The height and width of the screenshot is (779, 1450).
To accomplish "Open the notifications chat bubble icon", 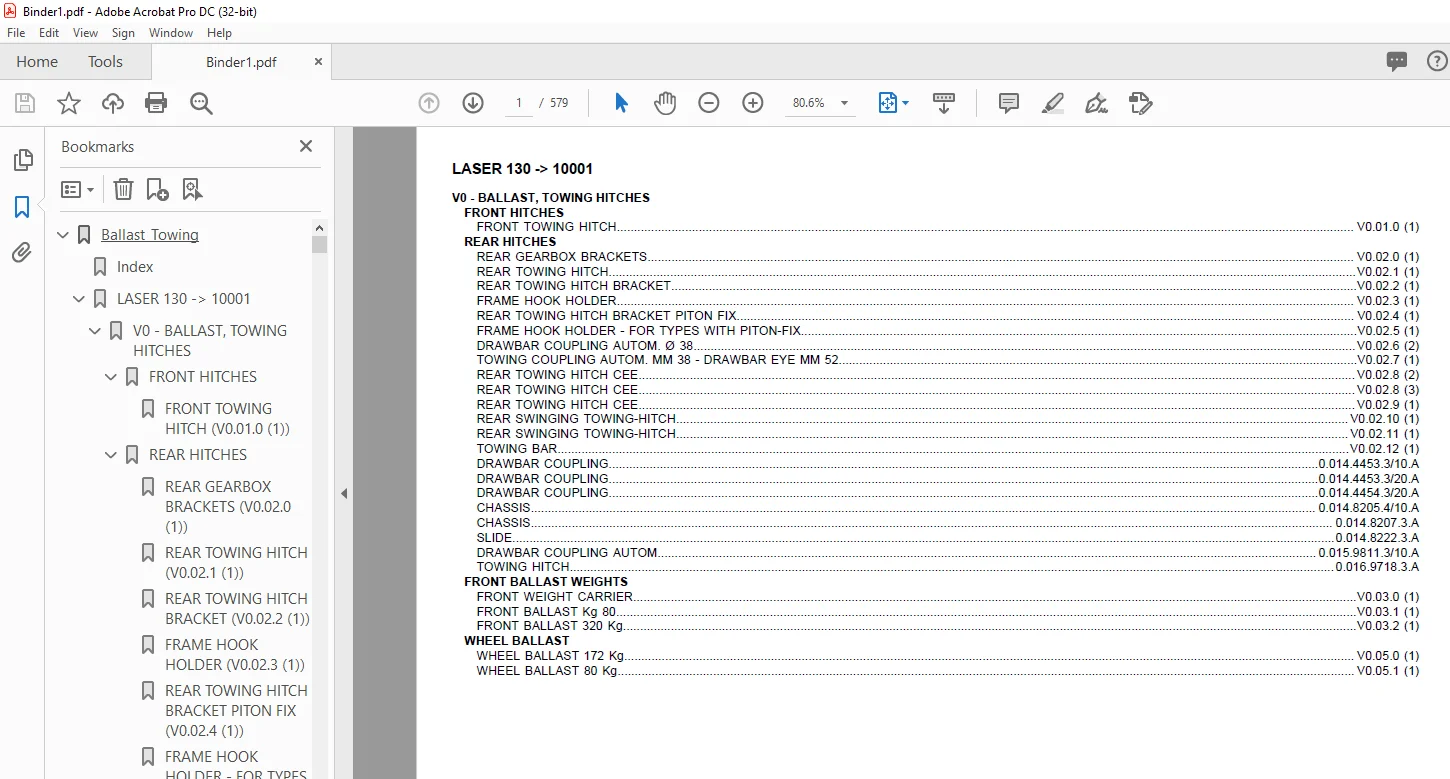I will (1397, 61).
